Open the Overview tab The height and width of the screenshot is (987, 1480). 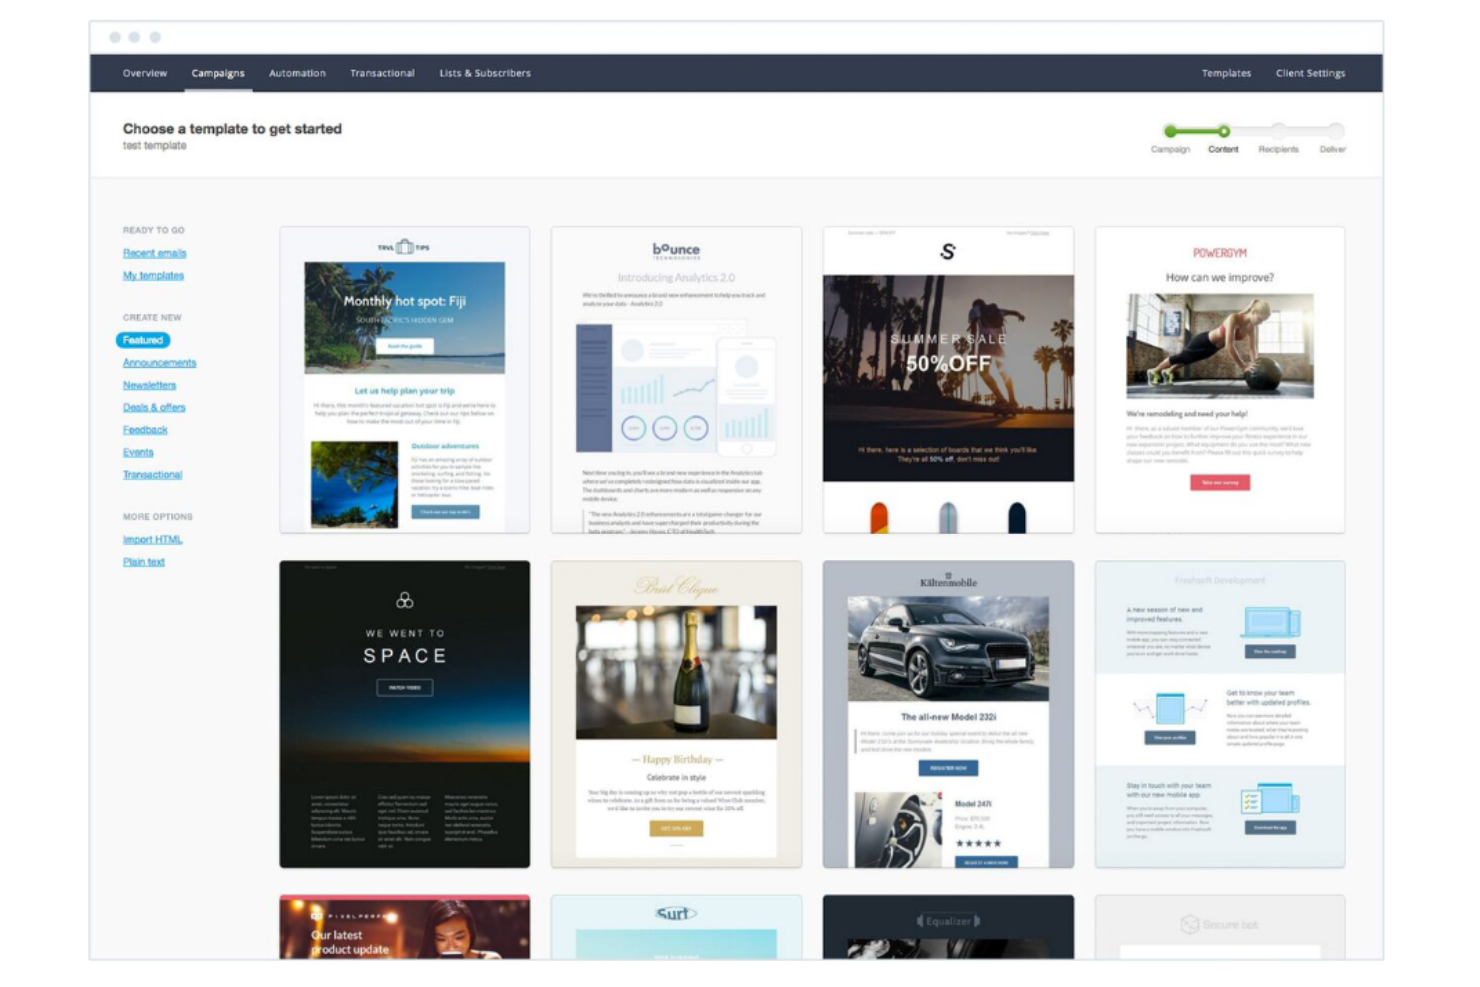(145, 73)
